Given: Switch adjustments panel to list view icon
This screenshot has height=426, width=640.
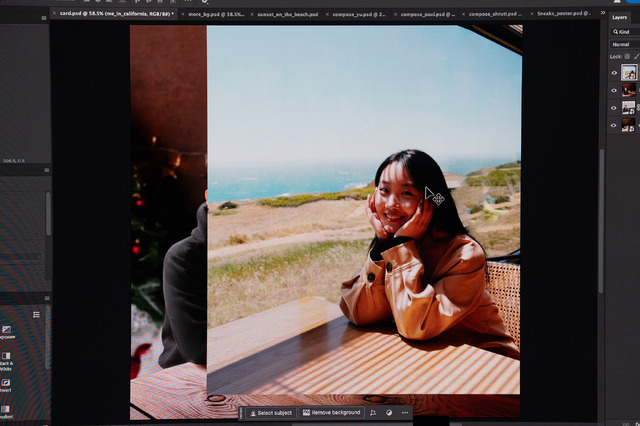Looking at the screenshot, I should (36, 314).
